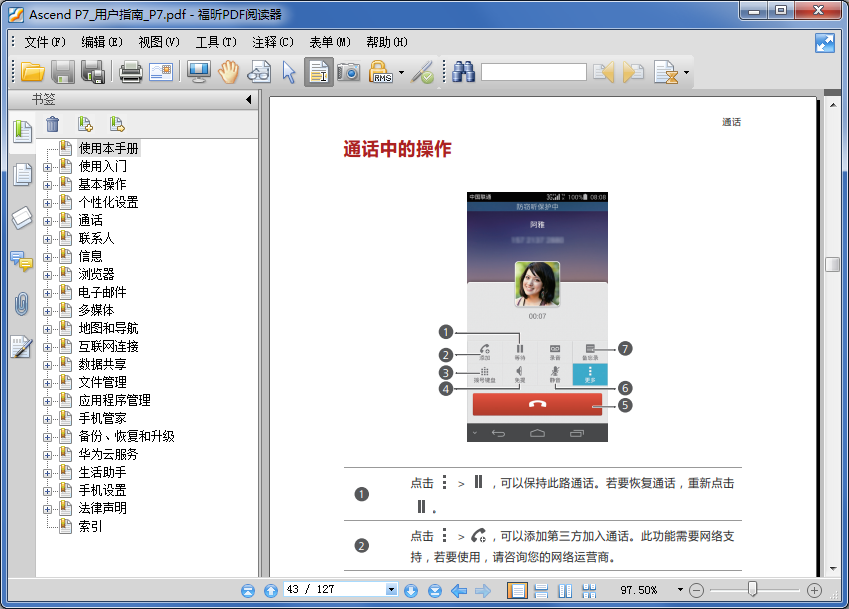This screenshot has height=609, width=849.
Task: Select the Hand tool
Action: coord(228,72)
